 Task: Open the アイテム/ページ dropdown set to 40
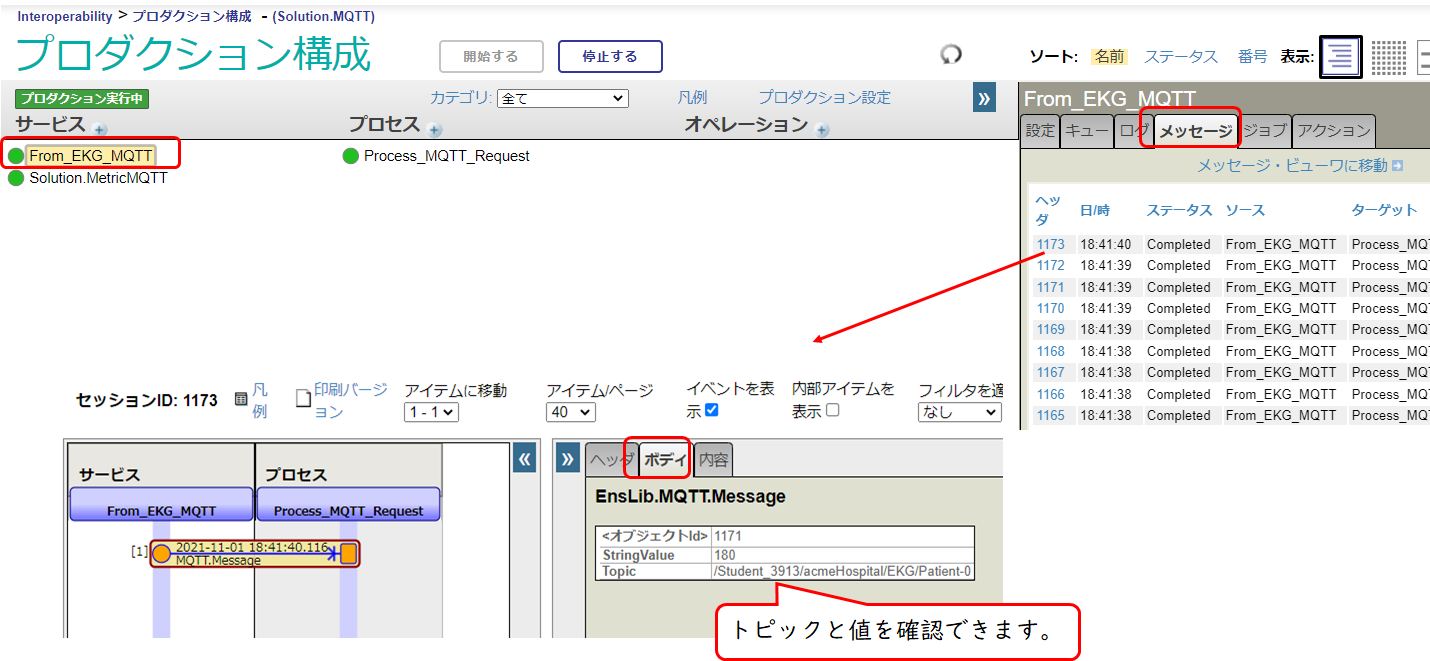coord(571,412)
